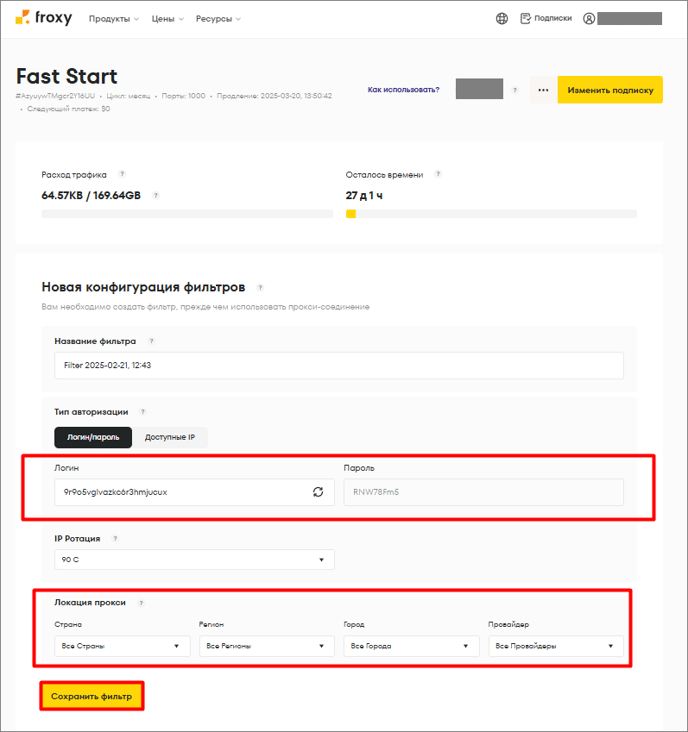688x732 pixels.
Task: Click the Осталось времени progress bar
Action: click(x=491, y=214)
